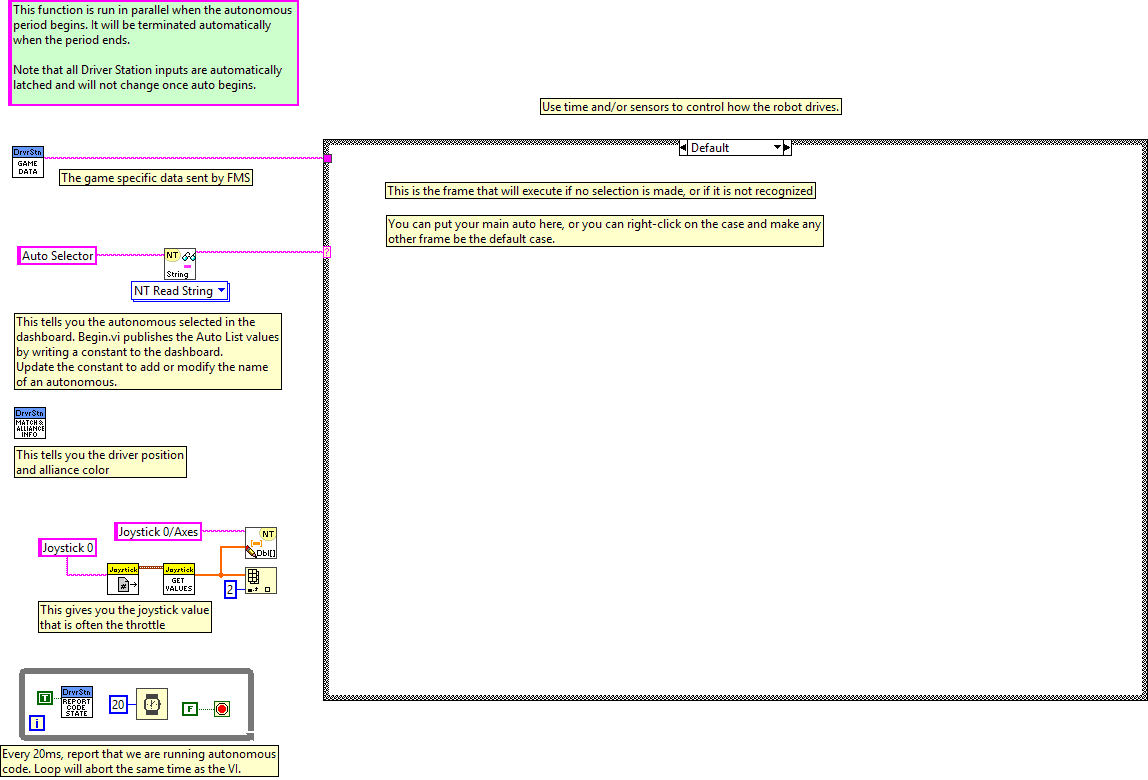Select the NT Read String node icon
The height and width of the screenshot is (780, 1148).
180,264
